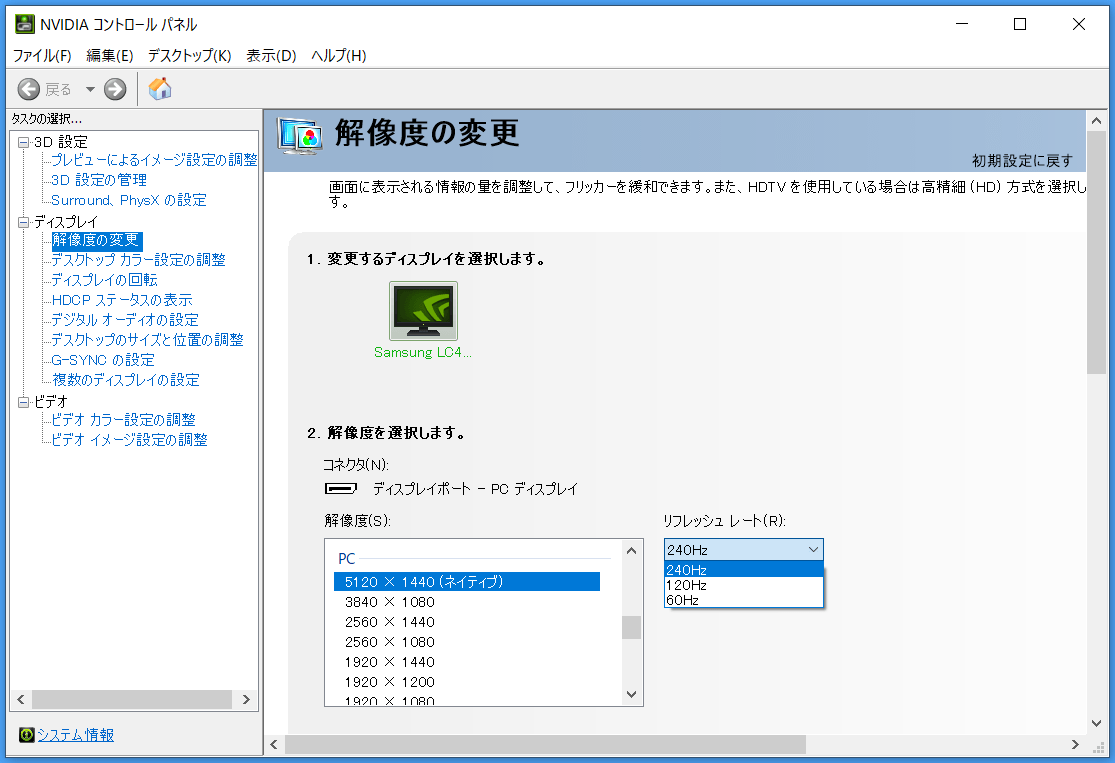Open ビデオ カラー設定の調整
The image size is (1115, 763).
[x=123, y=420]
